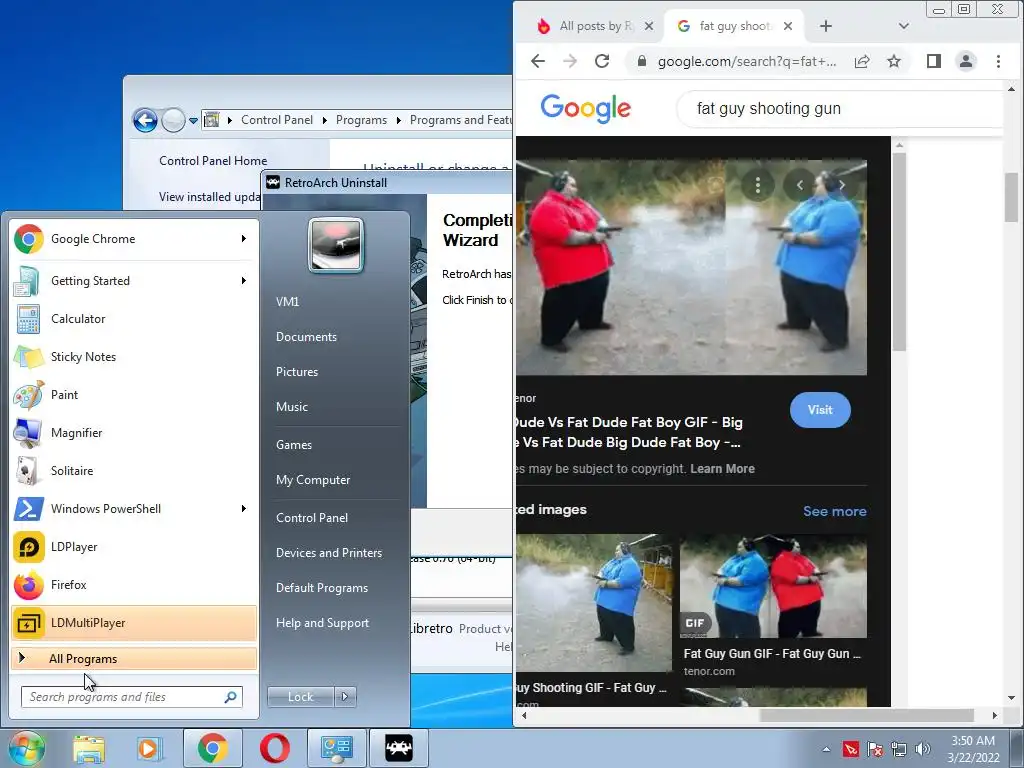
Task: Open Windows Explorer from taskbar
Action: (89, 748)
